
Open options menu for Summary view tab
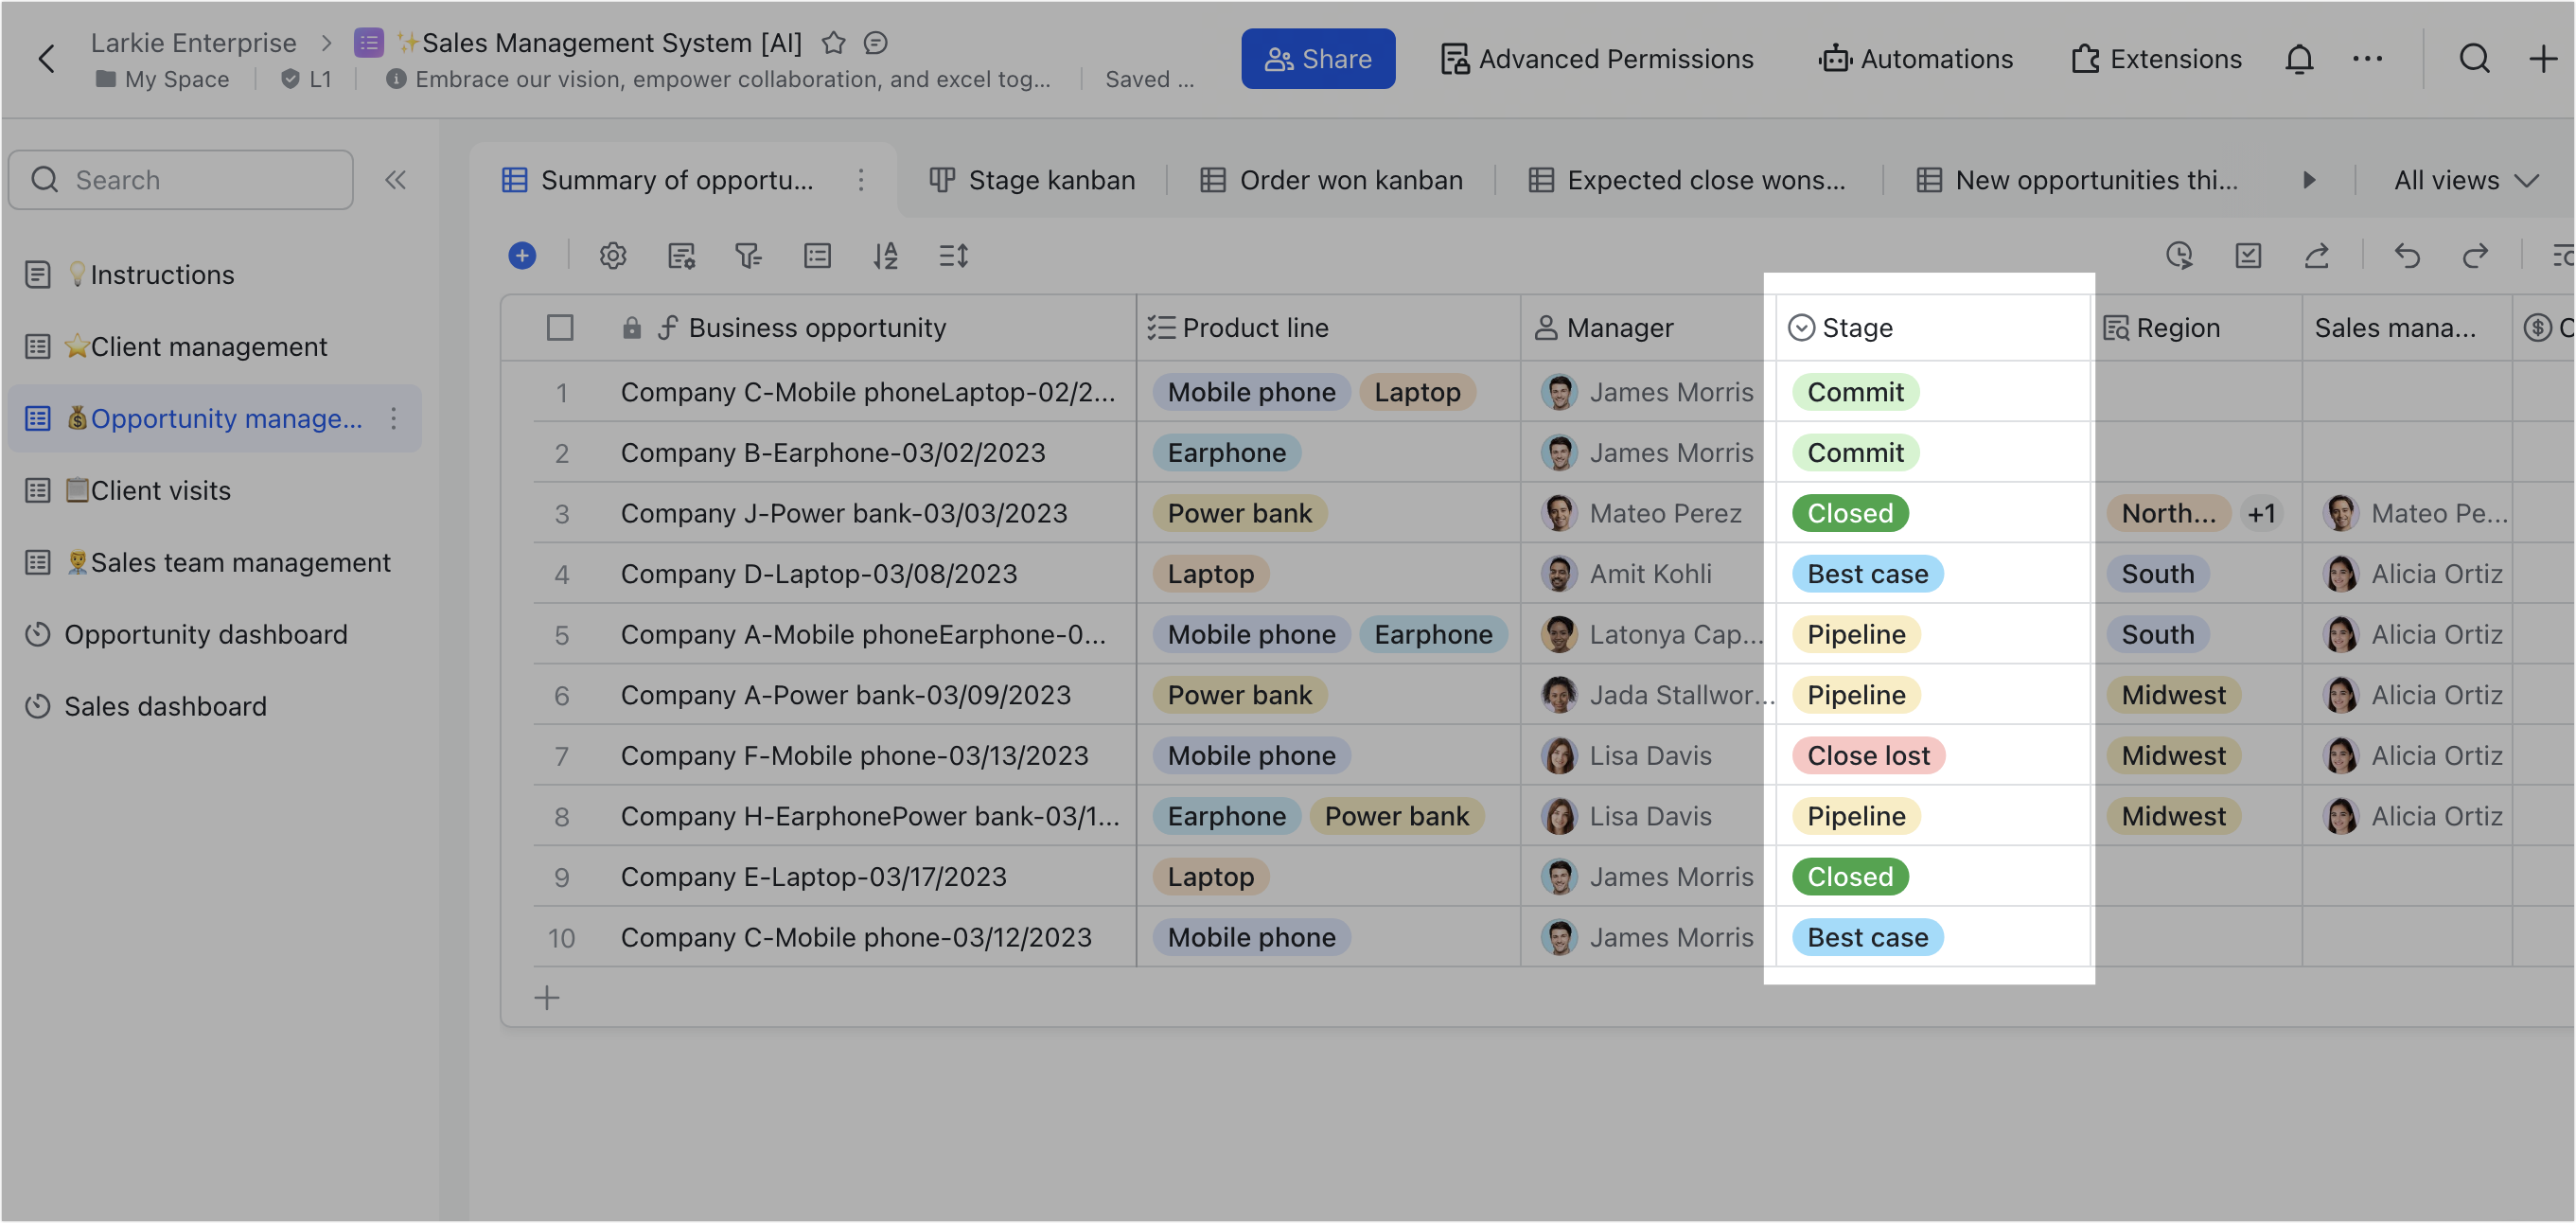pyautogui.click(x=861, y=180)
